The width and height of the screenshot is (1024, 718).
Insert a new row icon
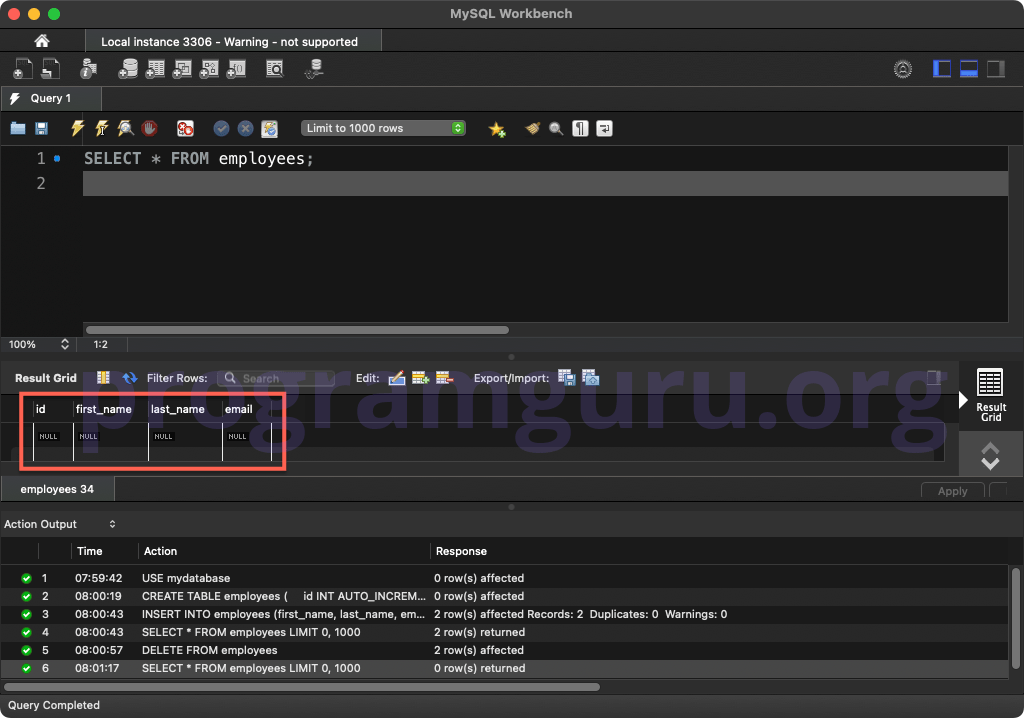point(421,378)
